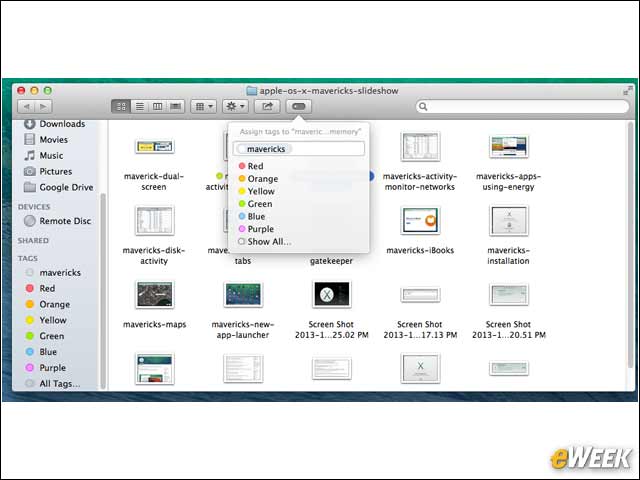Viewport: 640px width, 480px height.
Task: Enter full screen with the corner arrows icon
Action: click(628, 91)
